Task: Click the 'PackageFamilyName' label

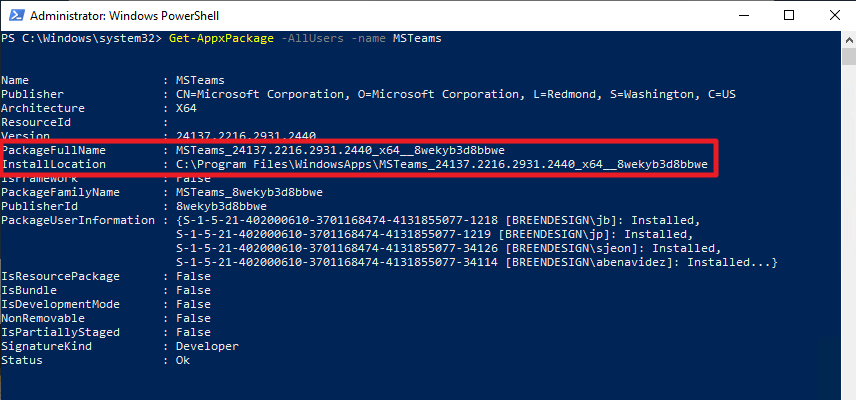Action: (60, 192)
